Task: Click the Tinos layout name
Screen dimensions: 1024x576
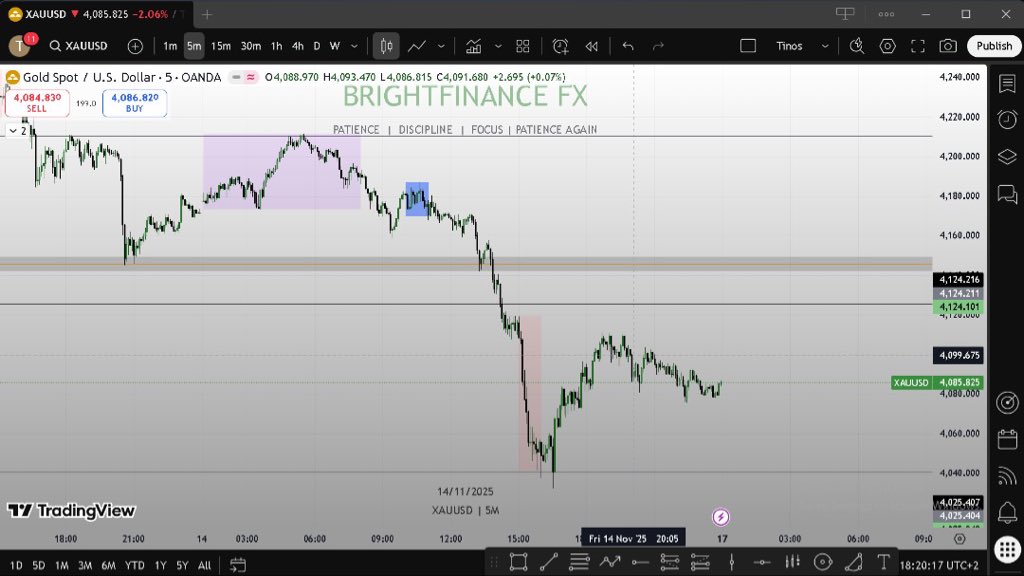Action: point(789,46)
